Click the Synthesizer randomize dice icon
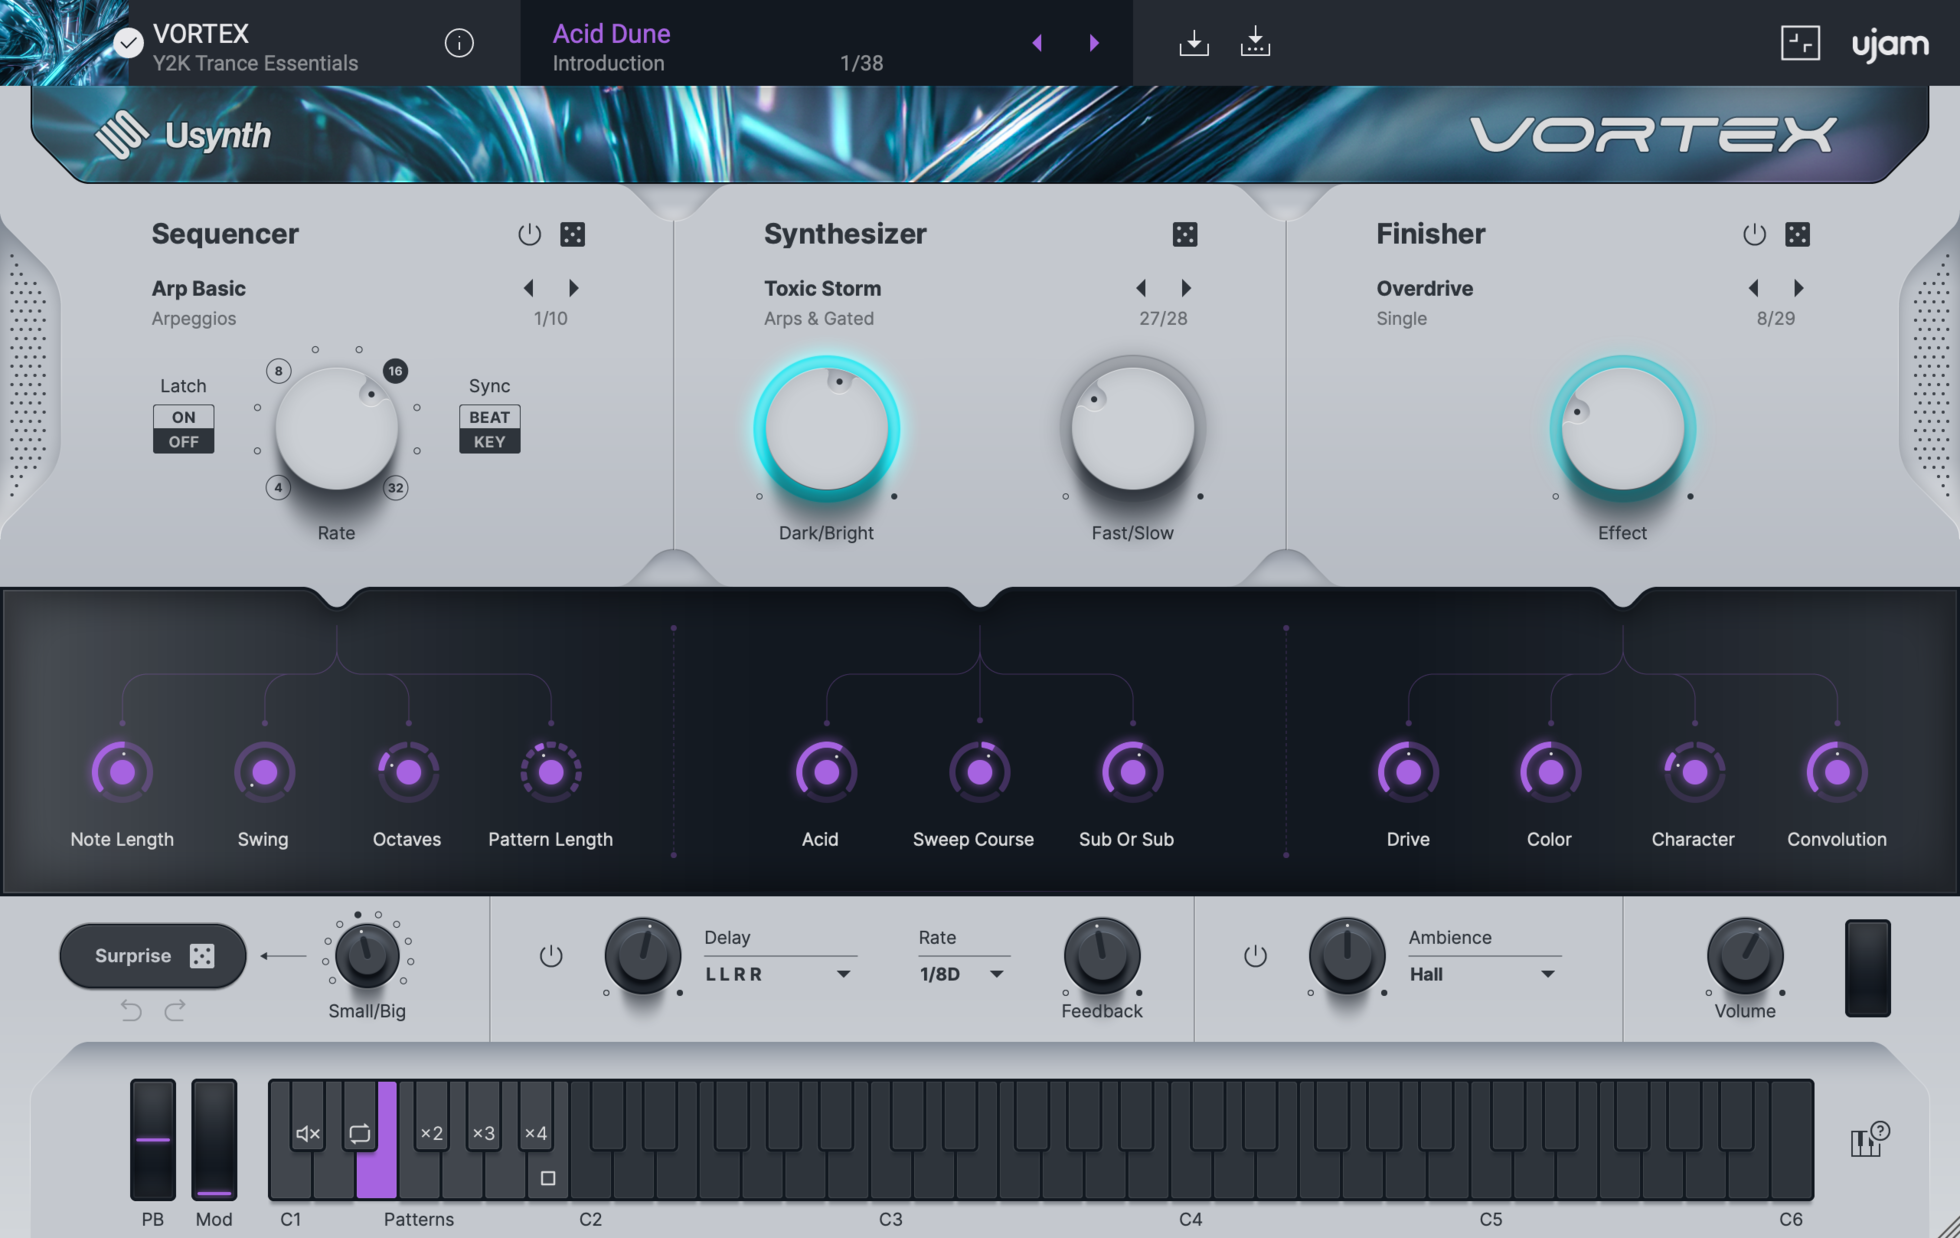This screenshot has height=1238, width=1960. (1186, 233)
